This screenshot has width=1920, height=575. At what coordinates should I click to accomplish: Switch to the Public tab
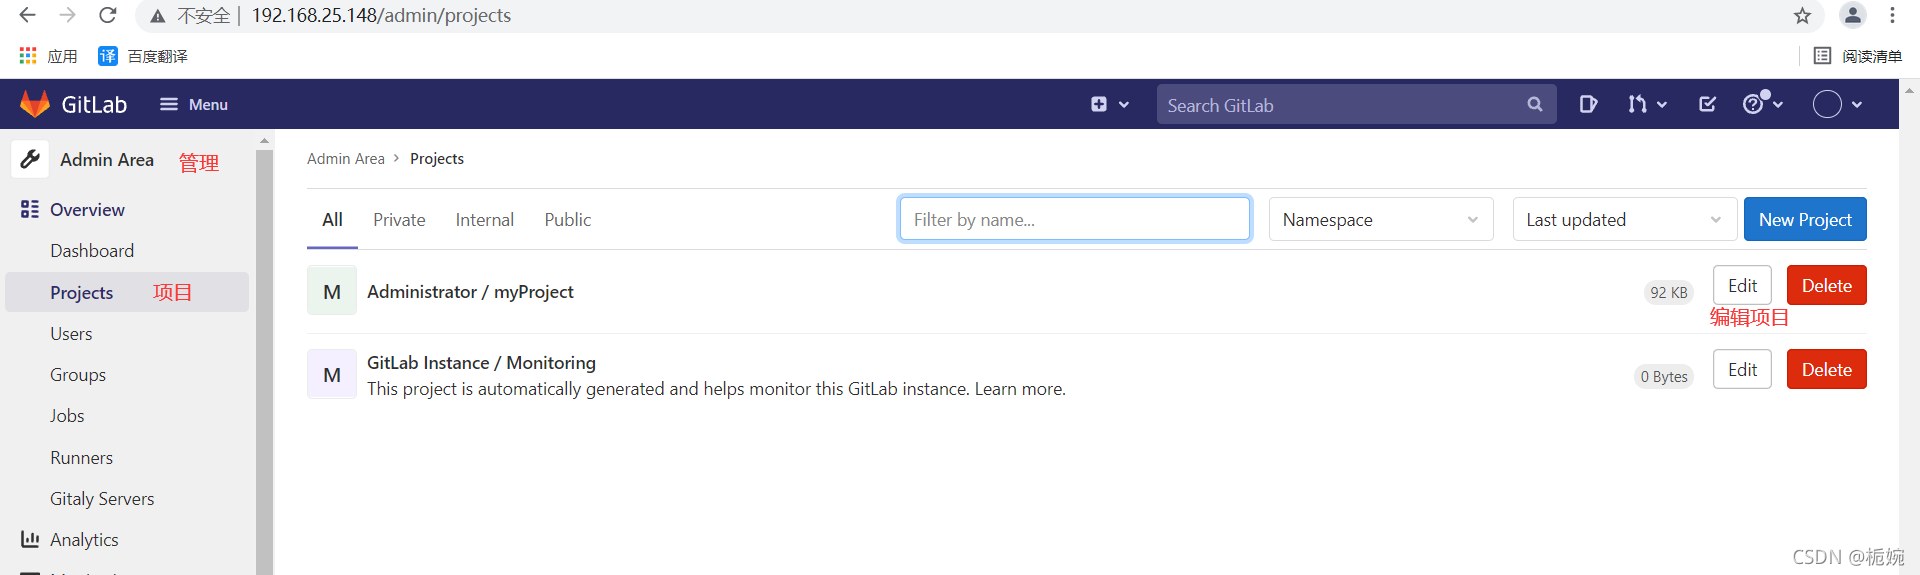coord(568,220)
